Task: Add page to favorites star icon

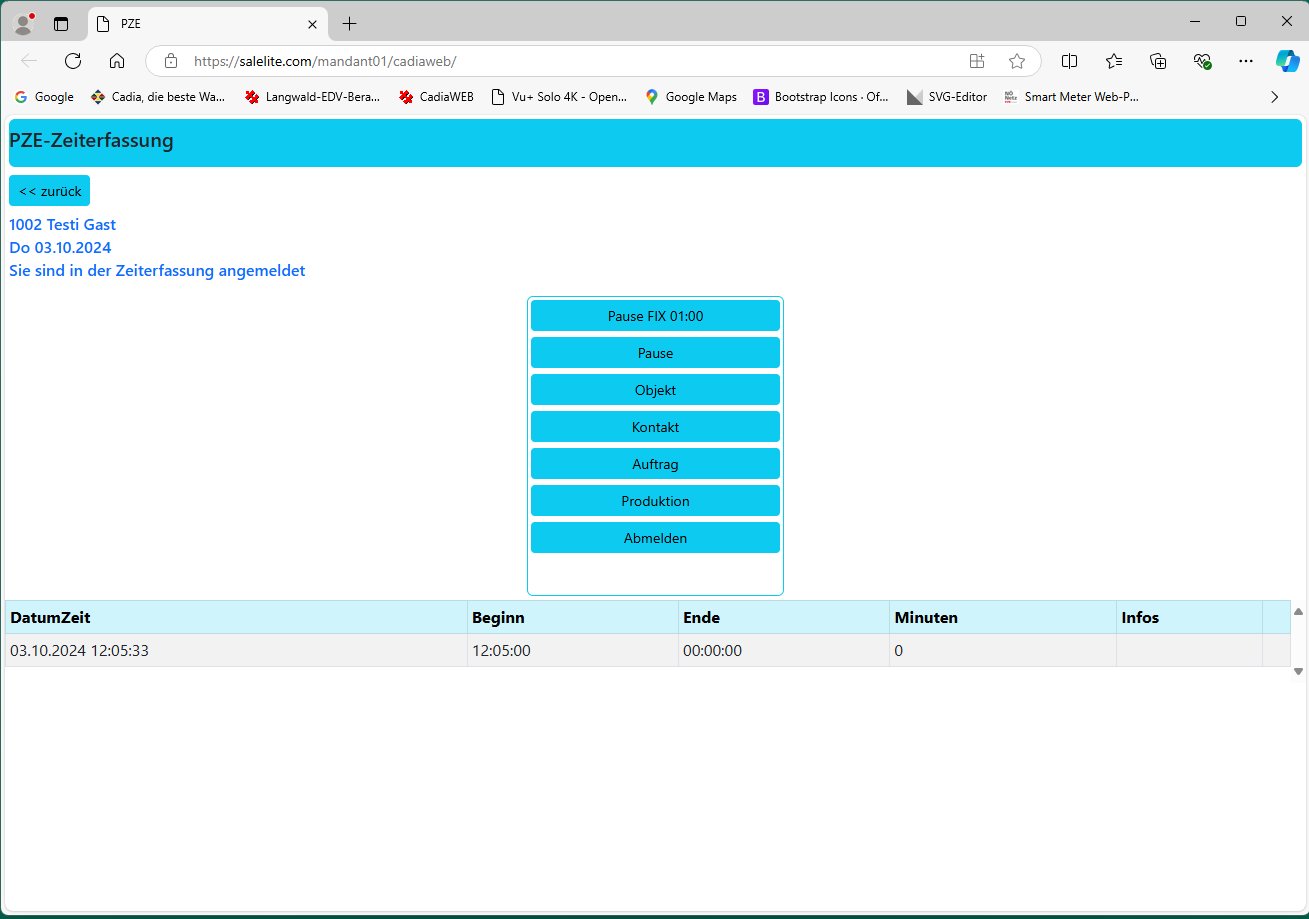Action: 1017,61
